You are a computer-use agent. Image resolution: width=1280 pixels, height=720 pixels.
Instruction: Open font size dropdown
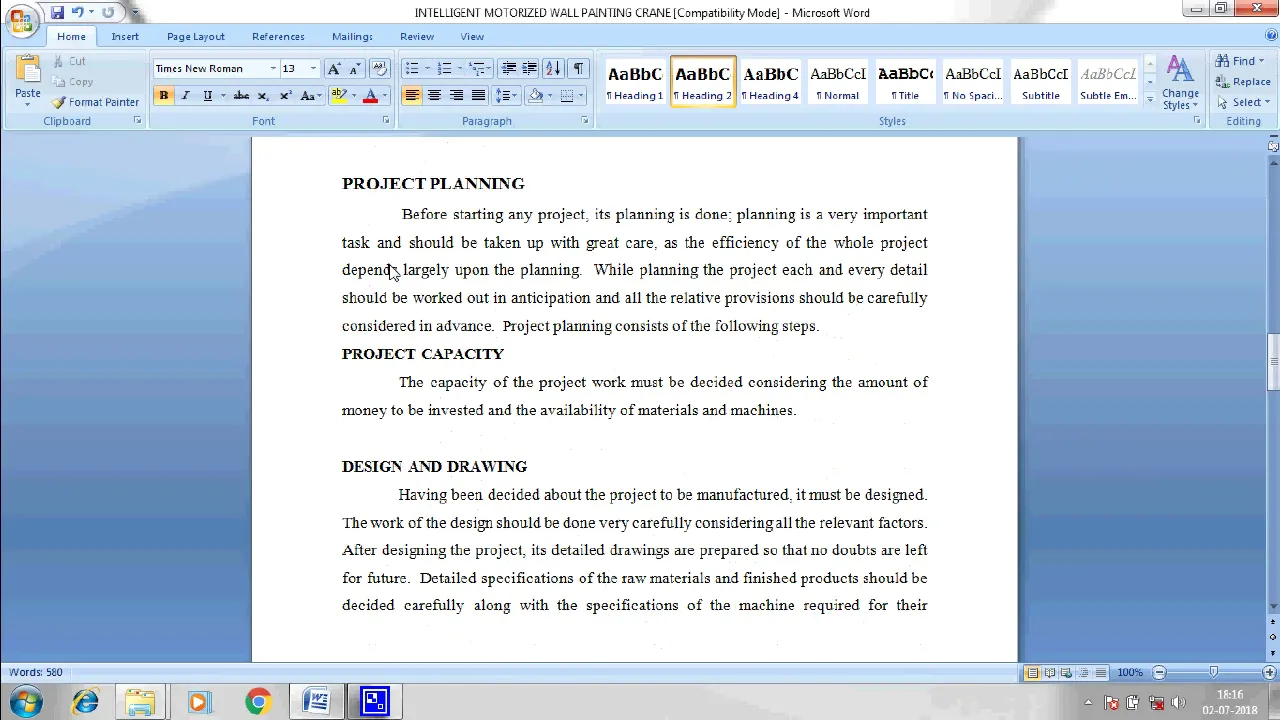point(313,69)
